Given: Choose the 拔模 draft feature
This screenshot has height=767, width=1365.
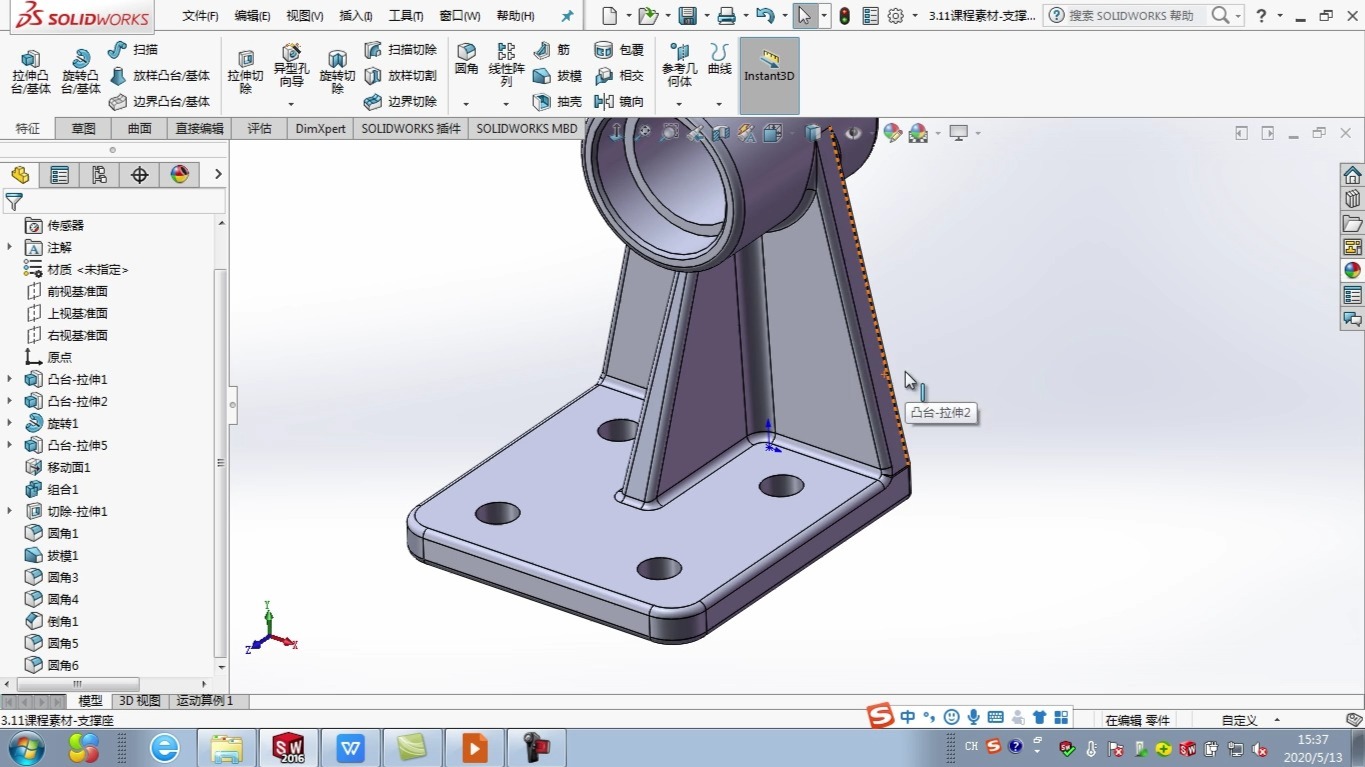Looking at the screenshot, I should point(557,76).
